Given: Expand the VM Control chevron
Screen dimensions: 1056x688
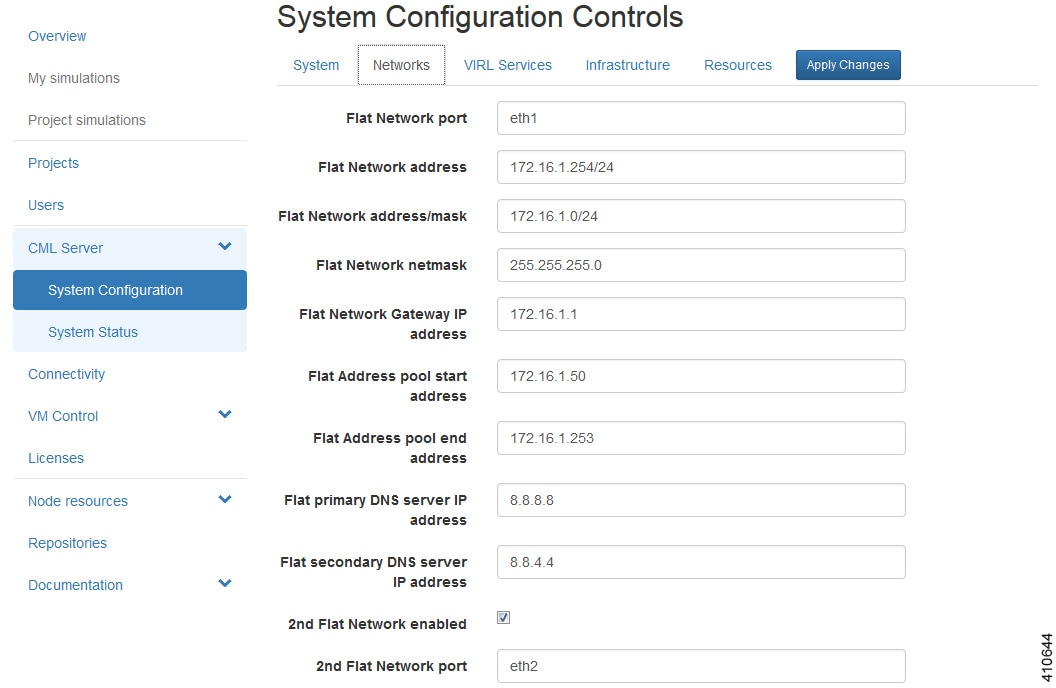Looking at the screenshot, I should [x=225, y=415].
